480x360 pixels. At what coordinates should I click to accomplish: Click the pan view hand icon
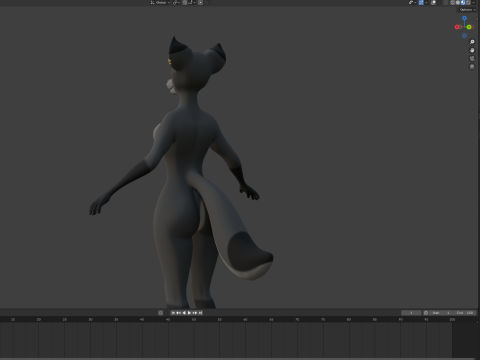pos(472,50)
